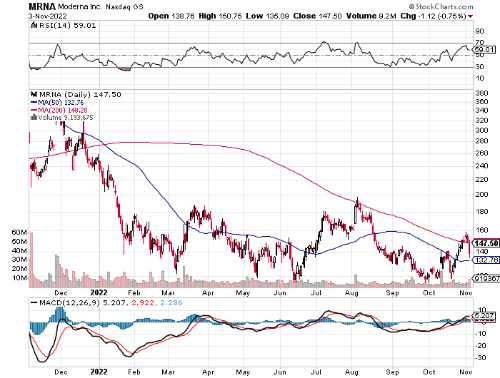Click the StockCharts.com copyright icon
Image resolution: width=500 pixels, height=378 pixels.
click(412, 7)
